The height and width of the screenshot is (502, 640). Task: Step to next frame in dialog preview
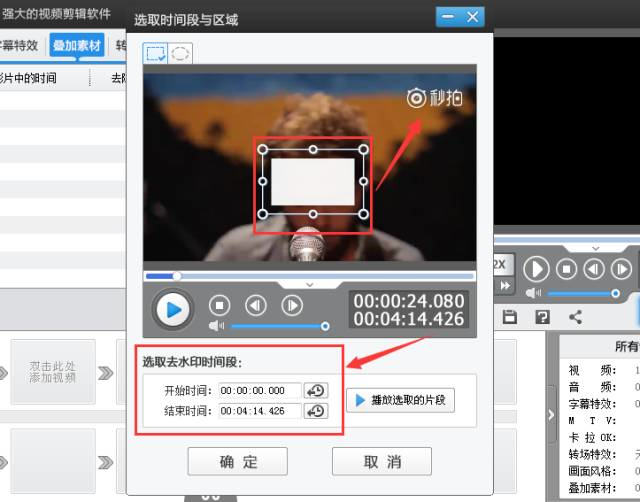[292, 305]
